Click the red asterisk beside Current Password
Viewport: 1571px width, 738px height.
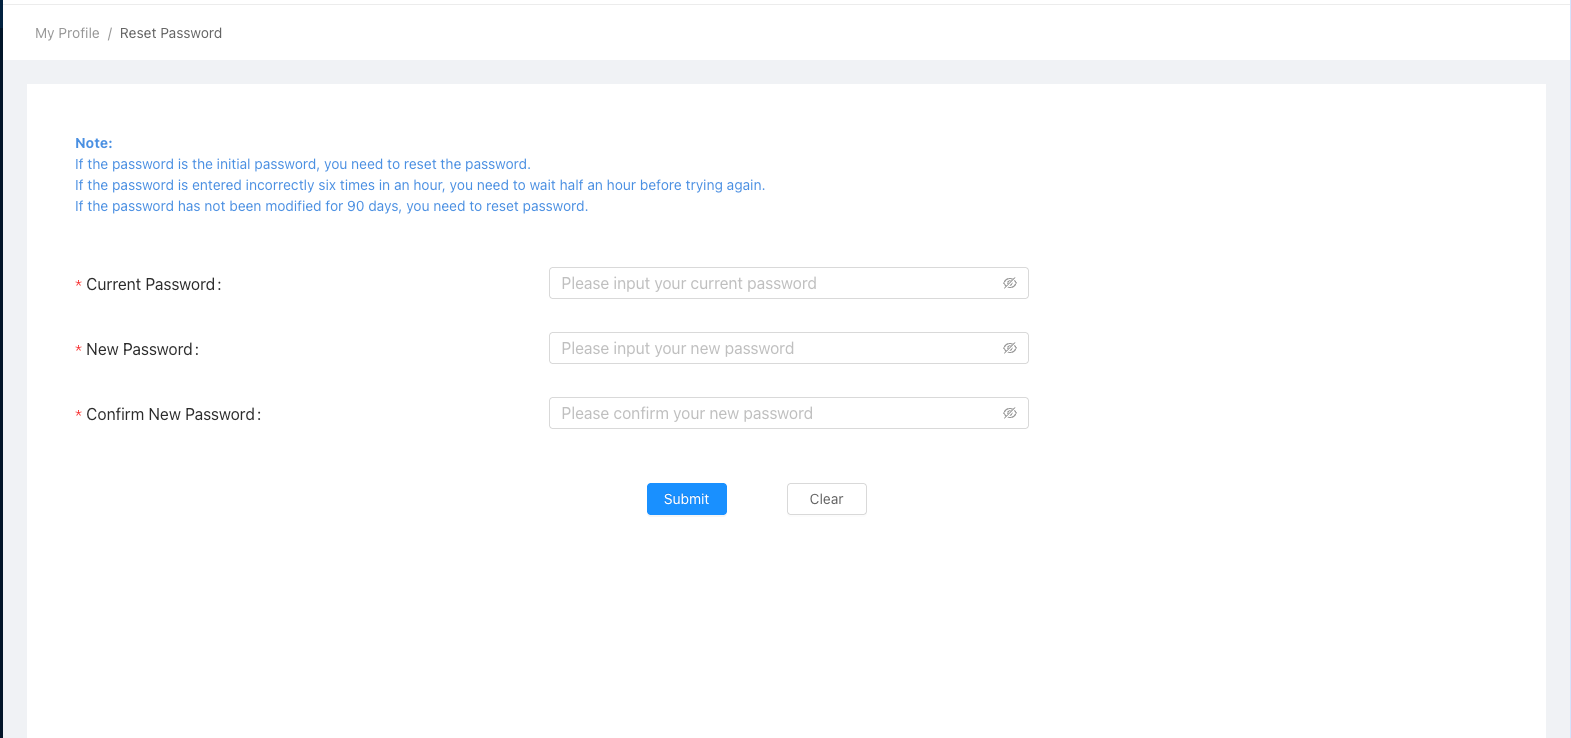click(x=78, y=286)
